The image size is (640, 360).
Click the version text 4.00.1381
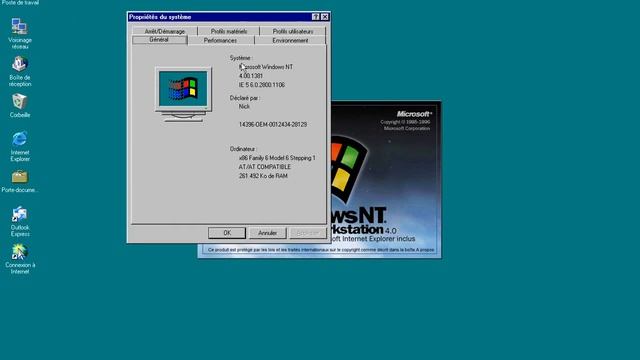(x=251, y=76)
